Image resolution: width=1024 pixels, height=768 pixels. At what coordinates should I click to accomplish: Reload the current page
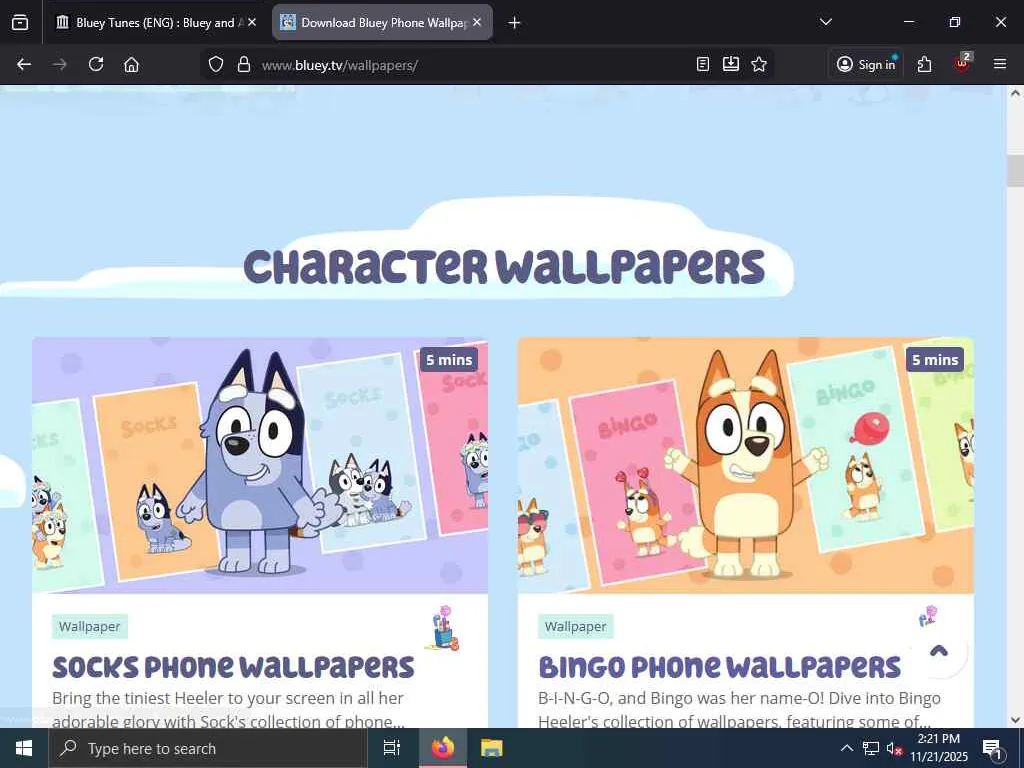pos(96,64)
